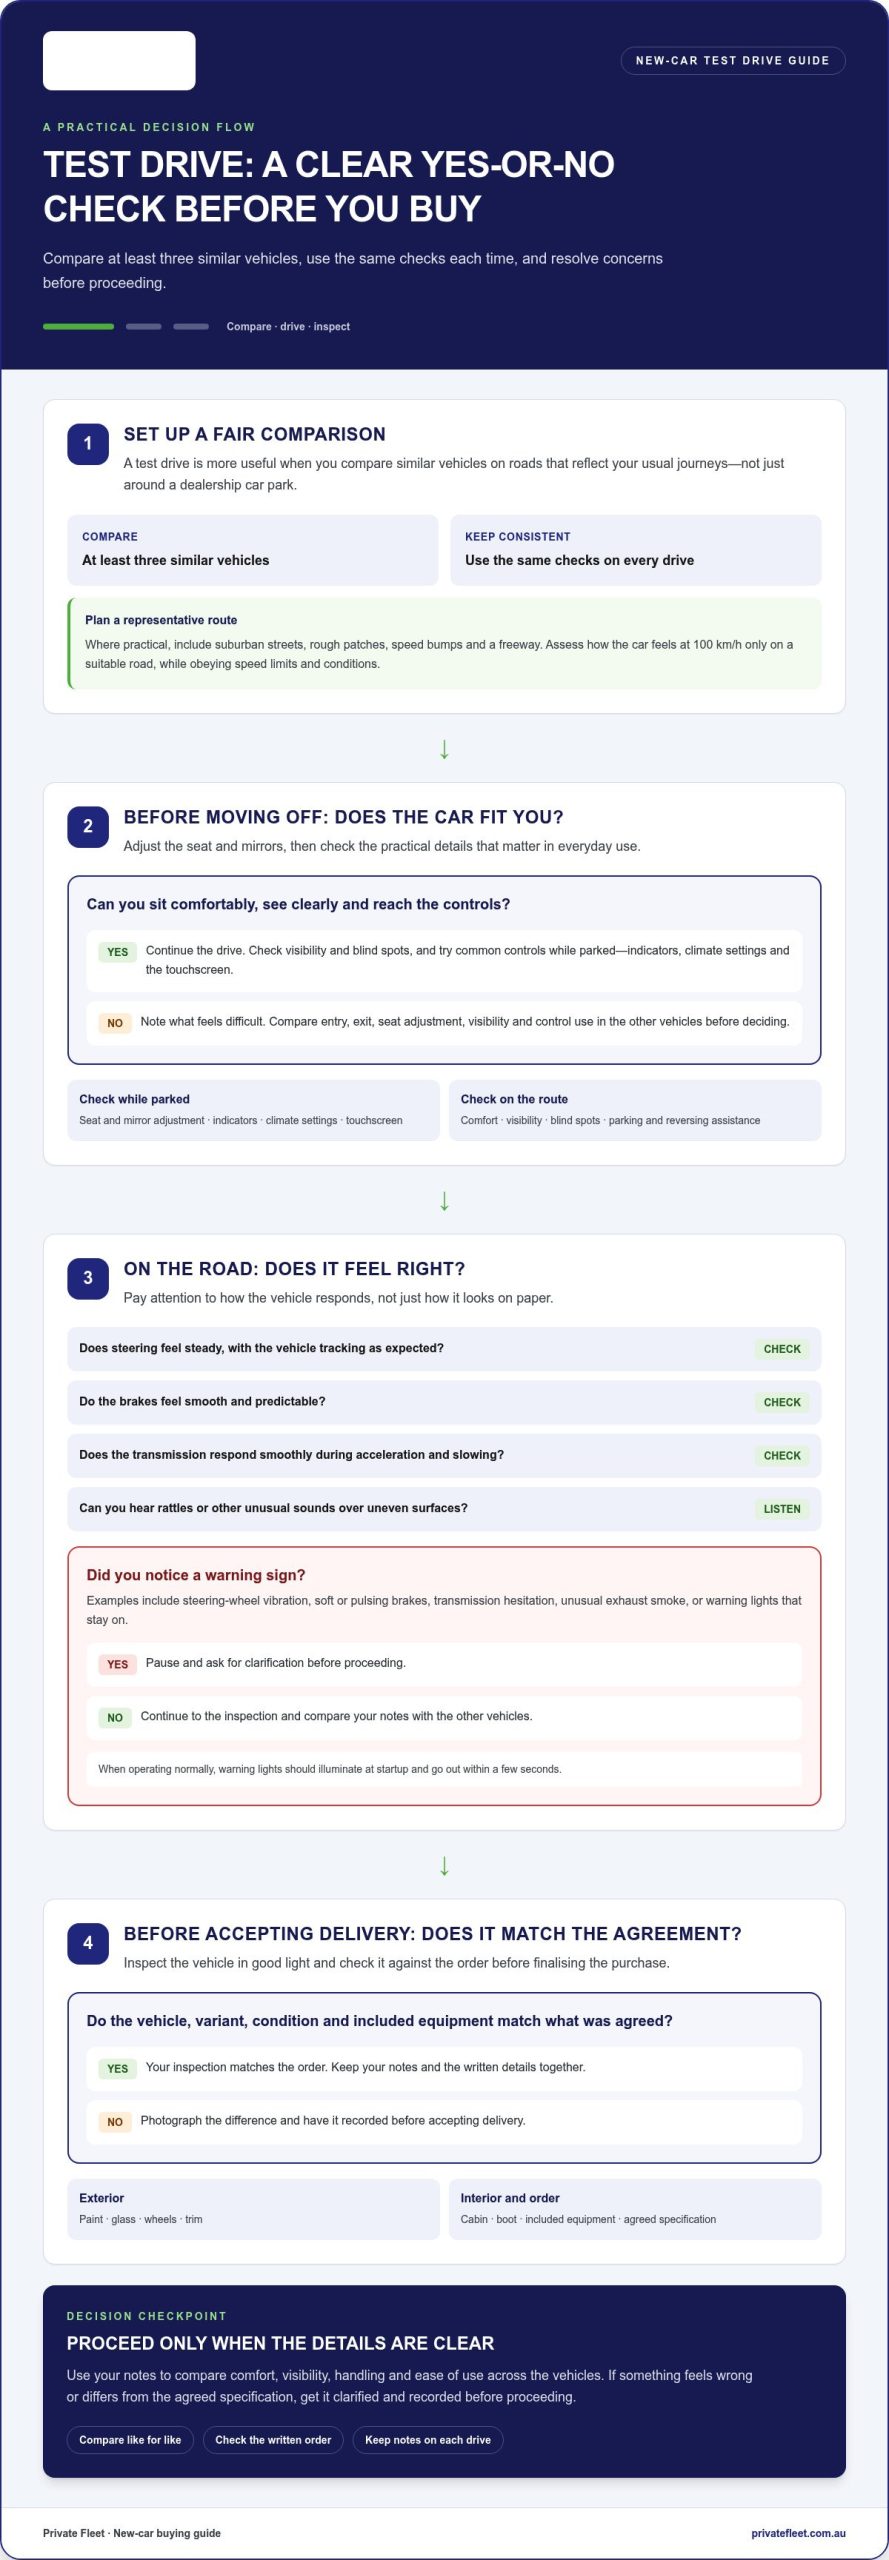Select the CHECK tag for steering question
Viewport: 889px width, 2560px height.
tap(782, 1349)
